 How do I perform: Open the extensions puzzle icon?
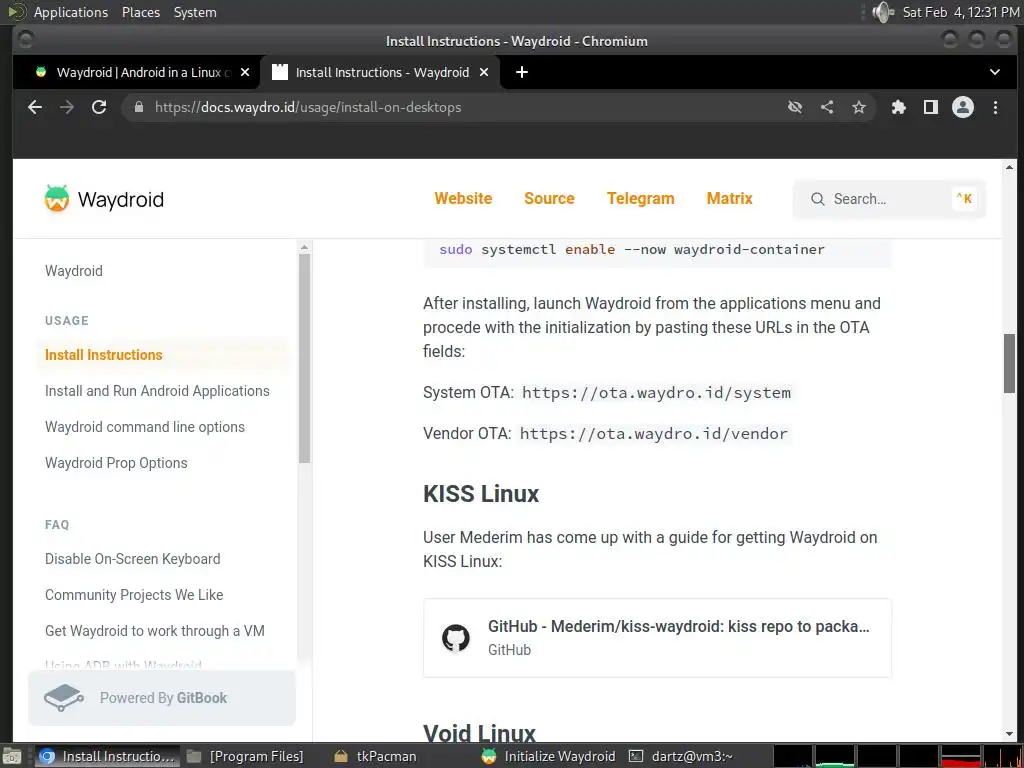(x=899, y=107)
